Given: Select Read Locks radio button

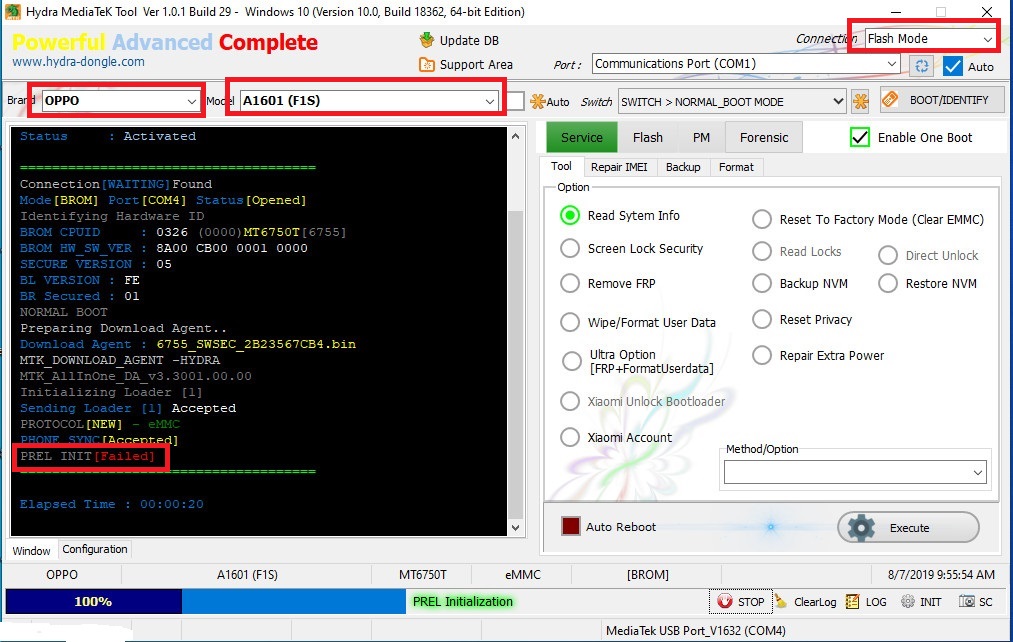Looking at the screenshot, I should click(762, 251).
